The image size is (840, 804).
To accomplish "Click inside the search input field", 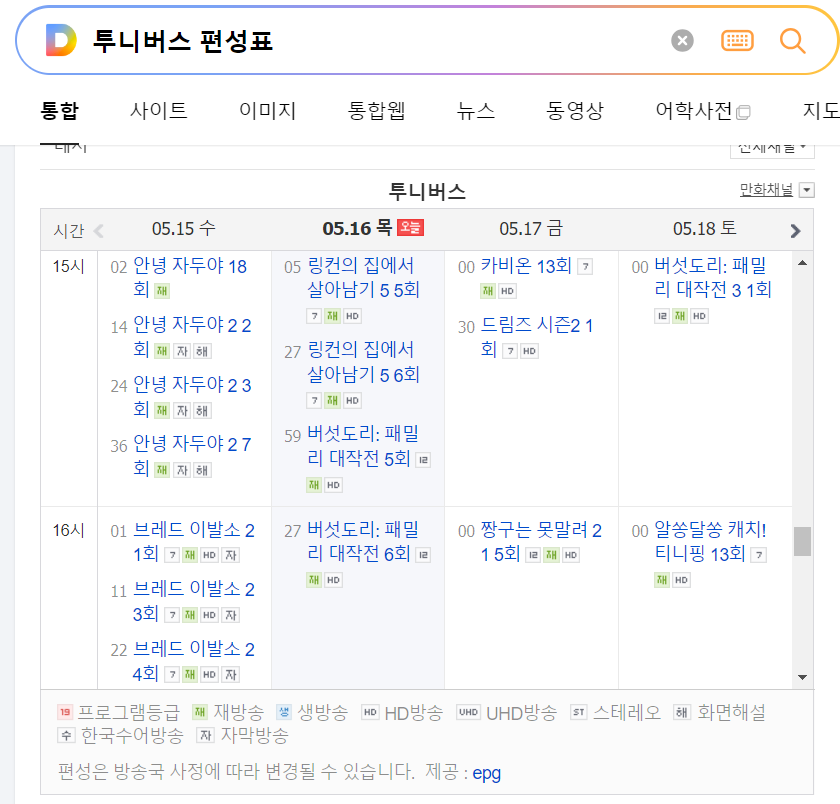I will [x=300, y=40].
